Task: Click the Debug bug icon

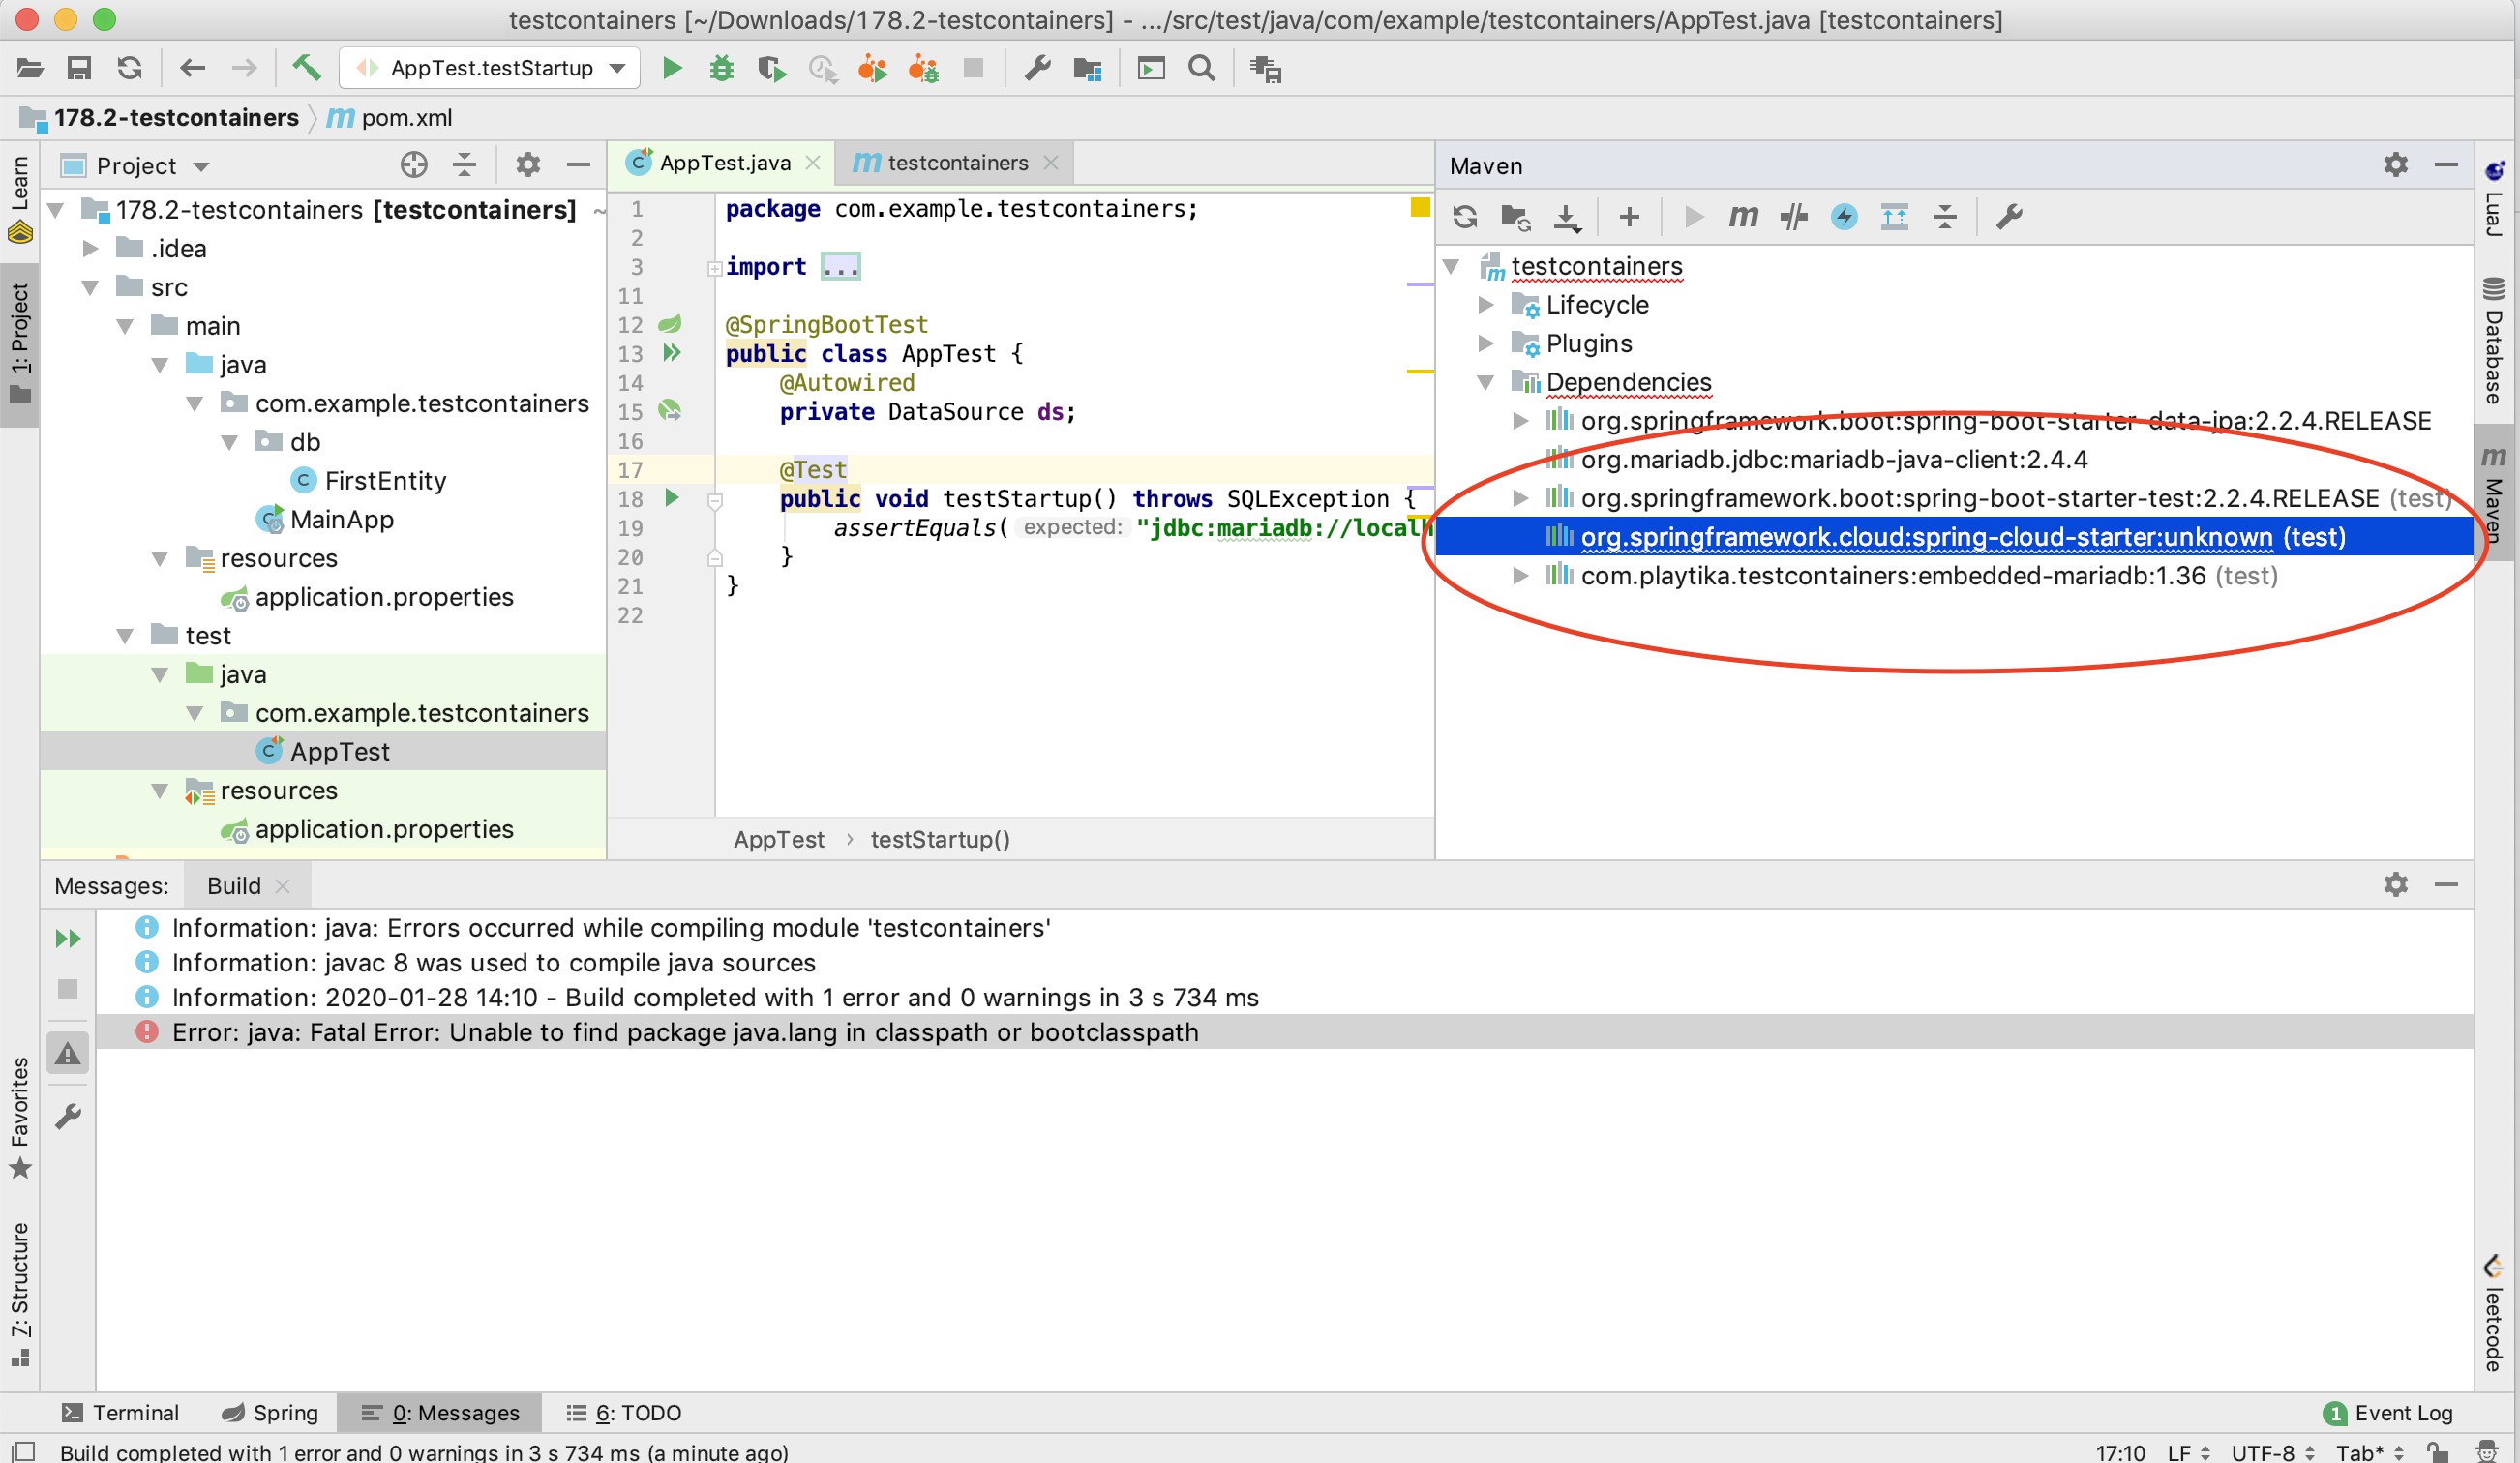Action: (x=721, y=68)
